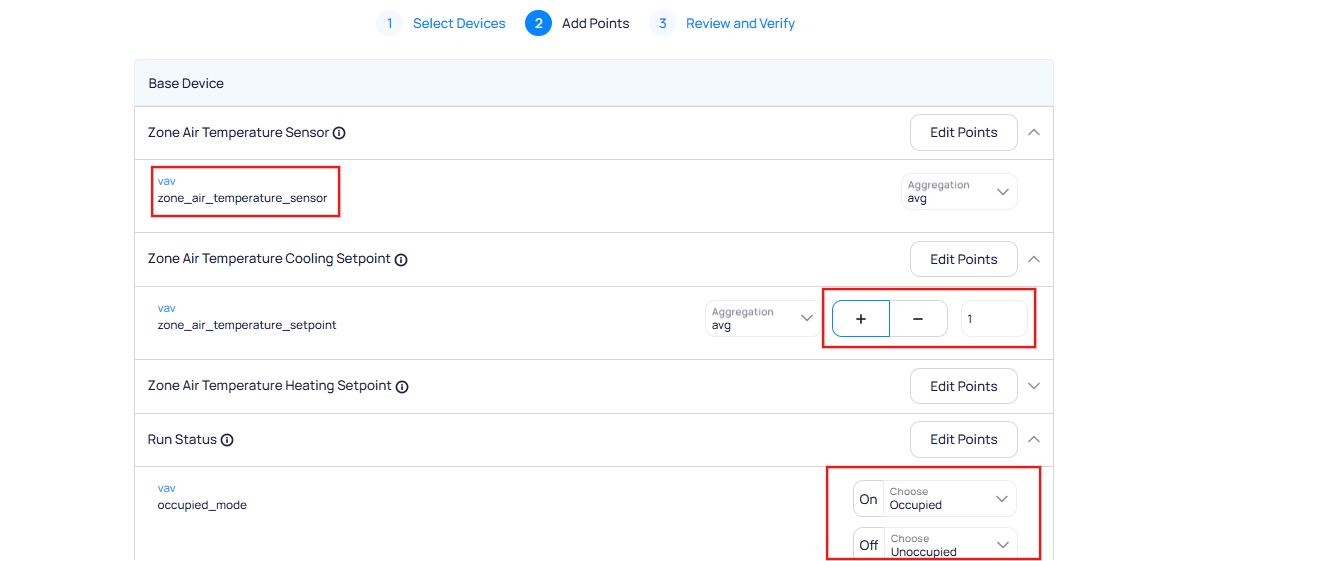Open Aggregation dropdown for temperature sensor
Viewport: 1338px width, 561px height.
(958, 192)
